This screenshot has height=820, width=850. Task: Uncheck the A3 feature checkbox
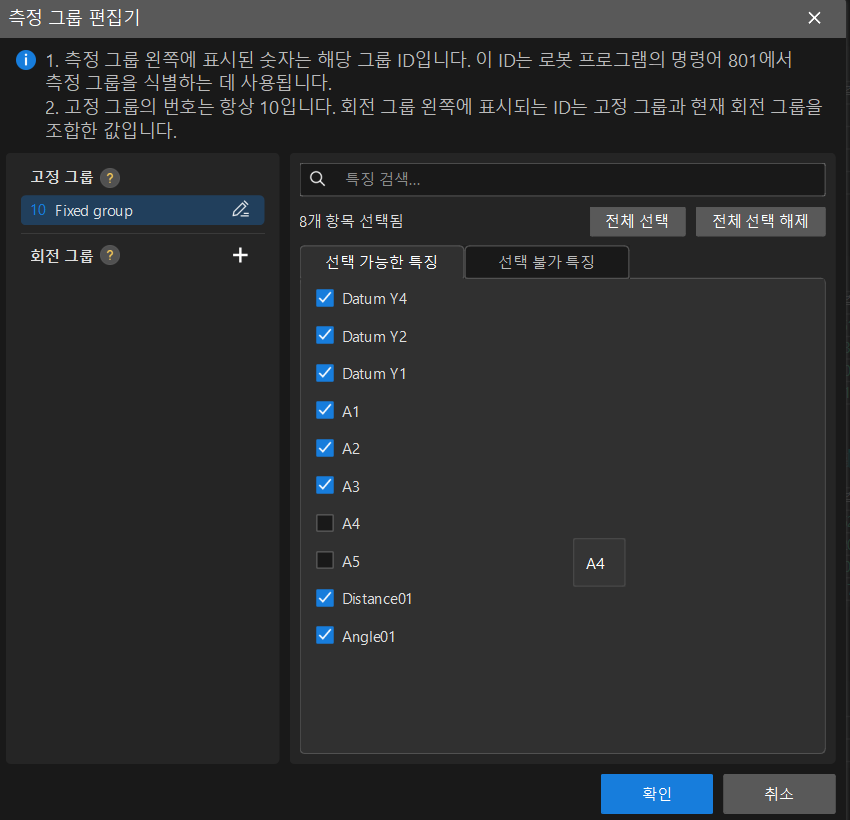pyautogui.click(x=325, y=486)
